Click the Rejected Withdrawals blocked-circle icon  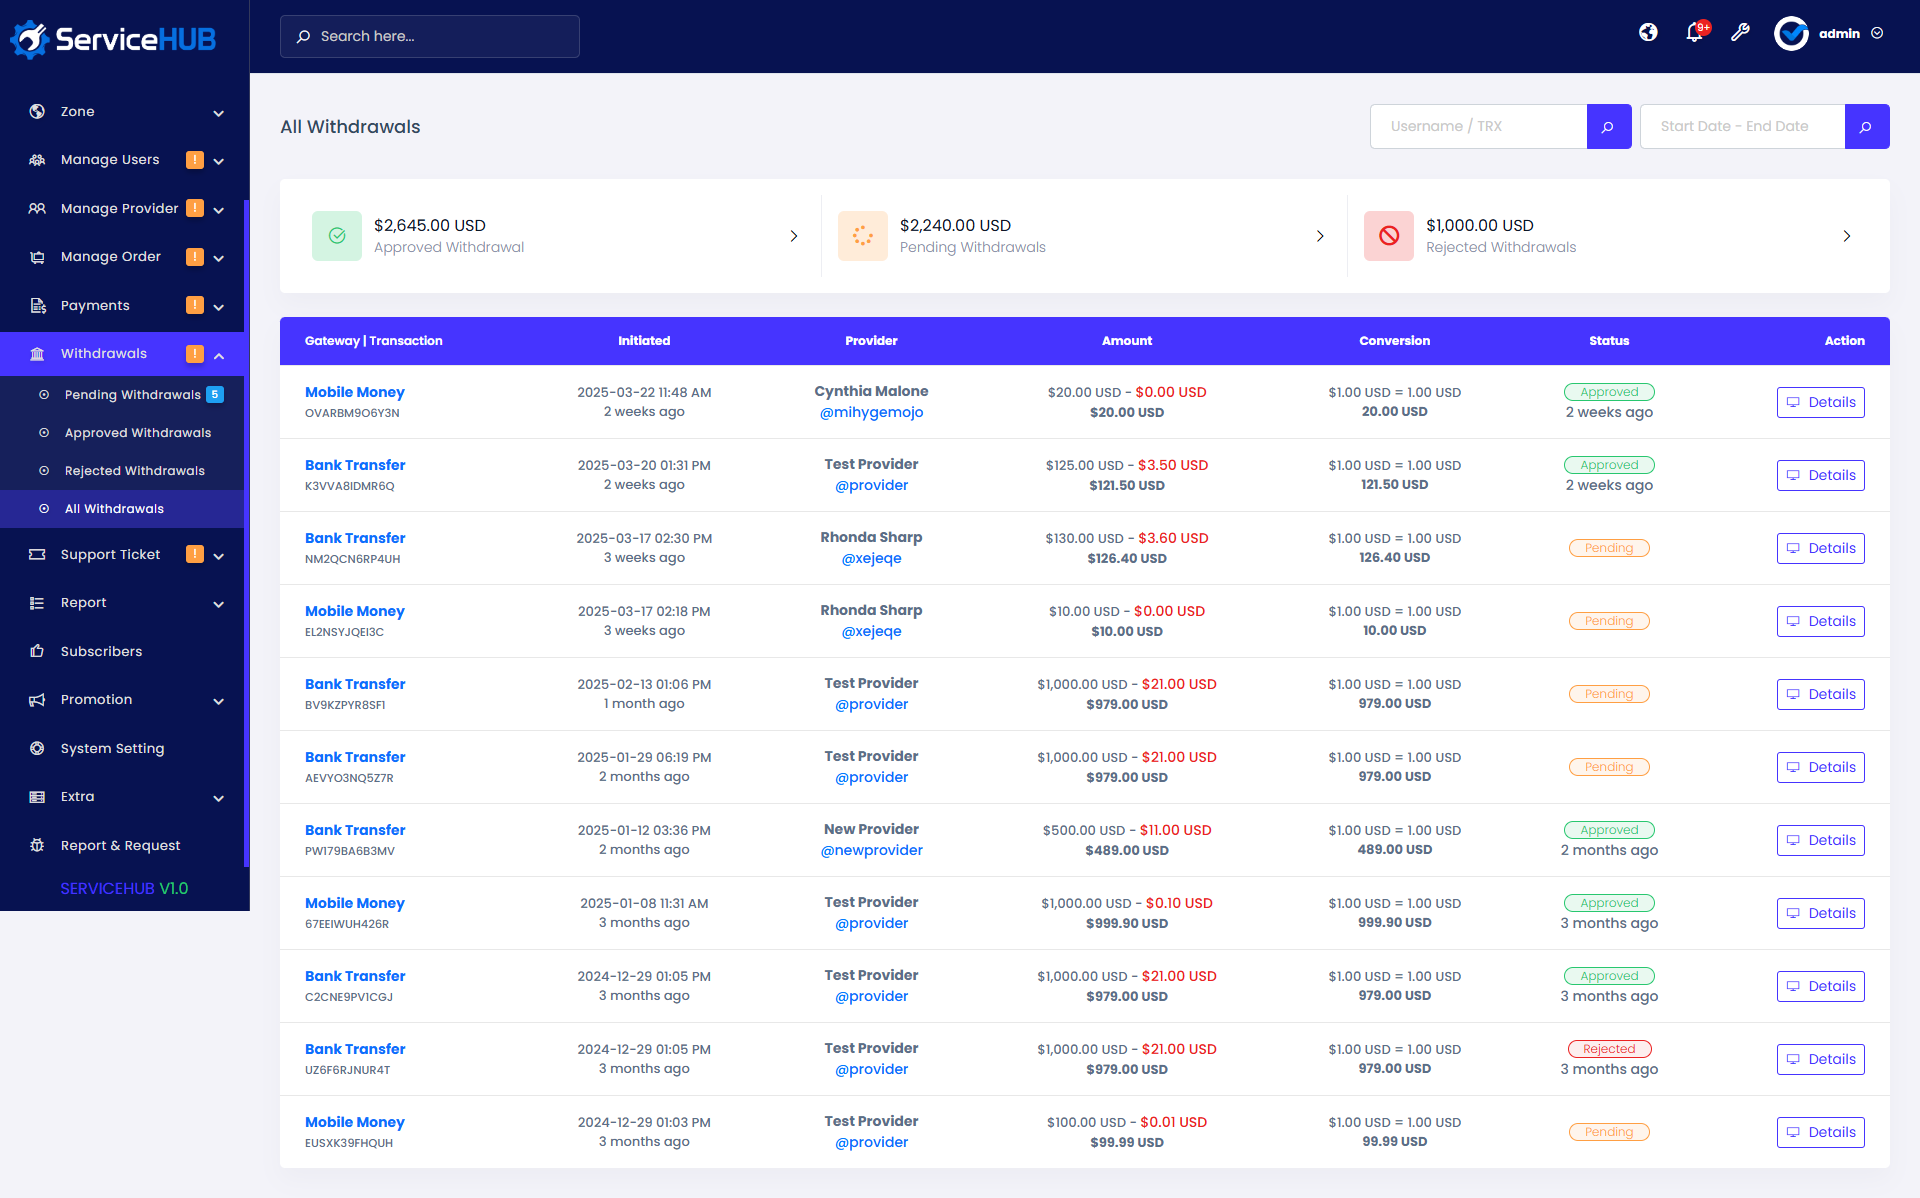pyautogui.click(x=1388, y=236)
